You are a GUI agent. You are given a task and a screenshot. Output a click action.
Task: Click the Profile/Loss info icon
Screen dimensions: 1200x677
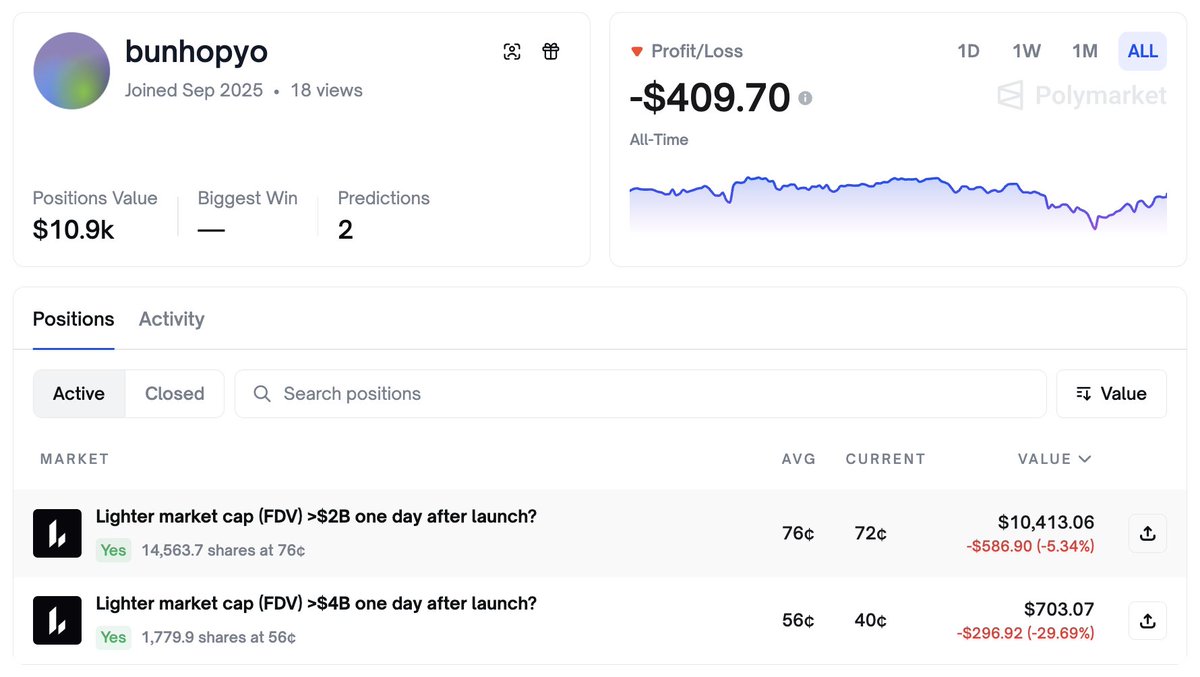coord(805,99)
